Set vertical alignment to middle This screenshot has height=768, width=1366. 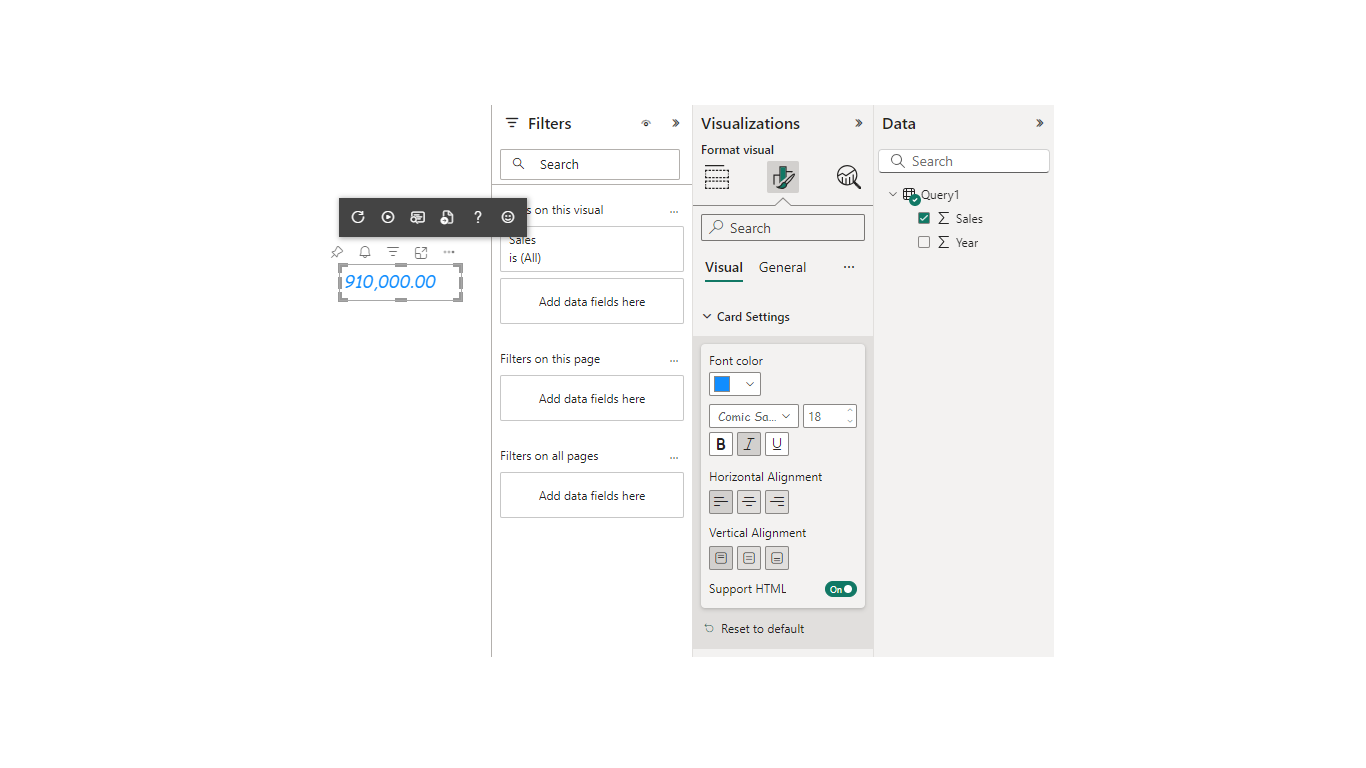pos(749,558)
